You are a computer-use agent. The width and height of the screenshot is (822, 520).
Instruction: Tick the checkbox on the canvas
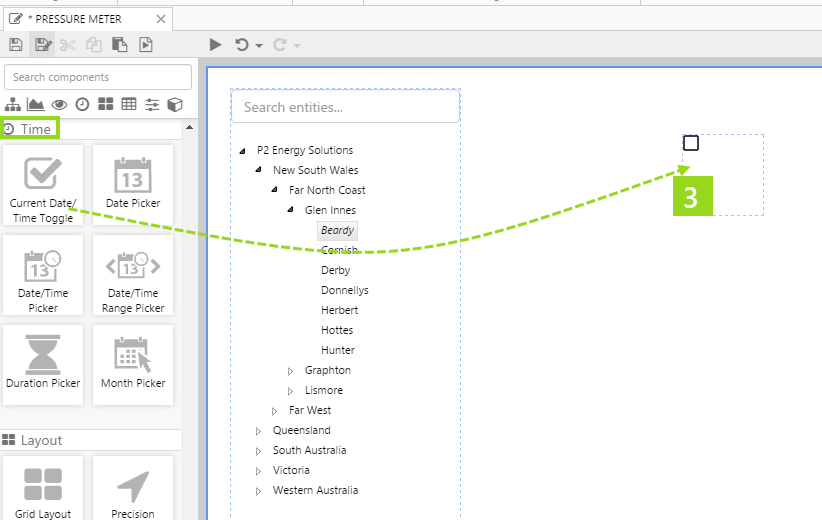click(x=691, y=143)
